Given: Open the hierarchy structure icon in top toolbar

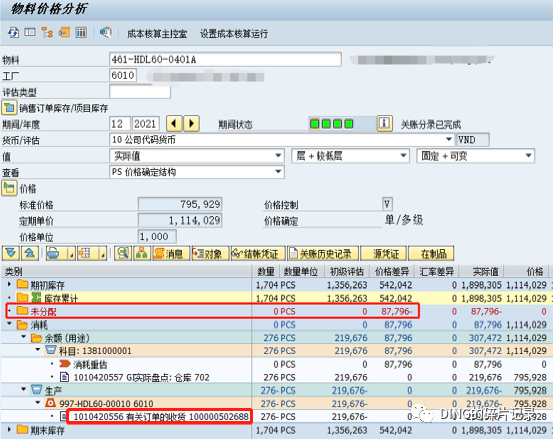Looking at the screenshot, I should pos(47,32).
